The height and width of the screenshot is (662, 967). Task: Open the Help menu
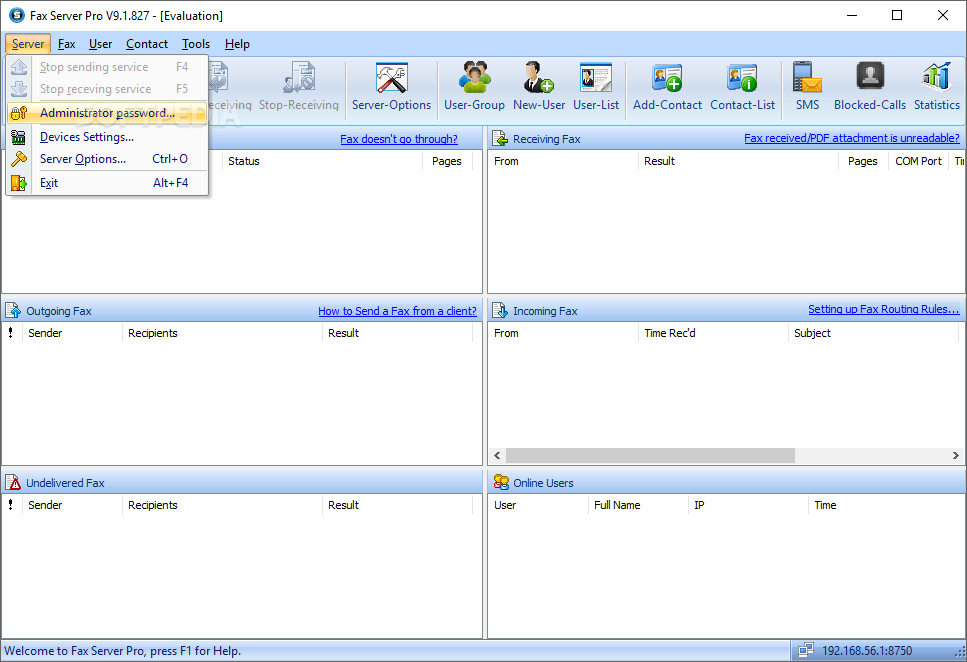(237, 44)
